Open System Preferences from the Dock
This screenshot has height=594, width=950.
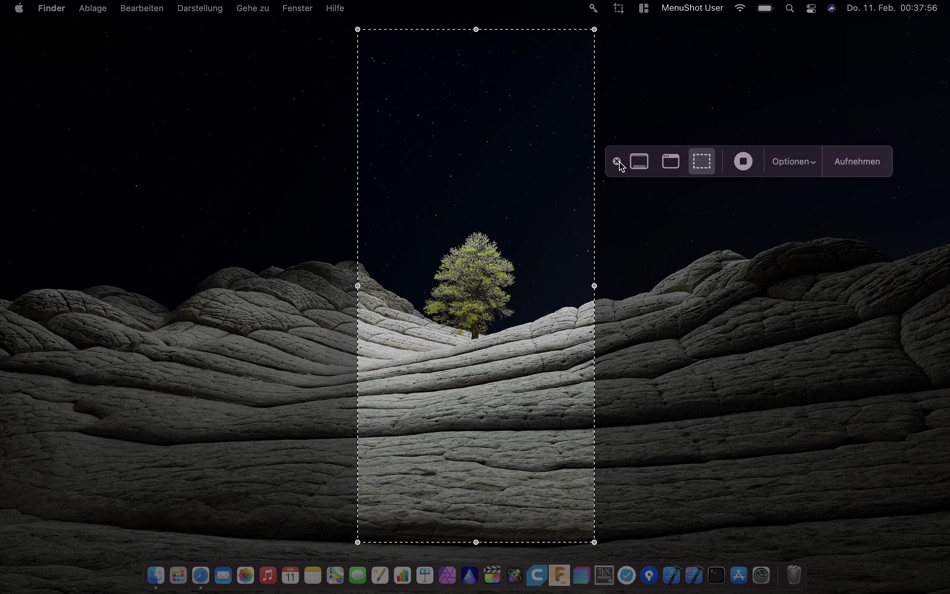pyautogui.click(x=761, y=575)
